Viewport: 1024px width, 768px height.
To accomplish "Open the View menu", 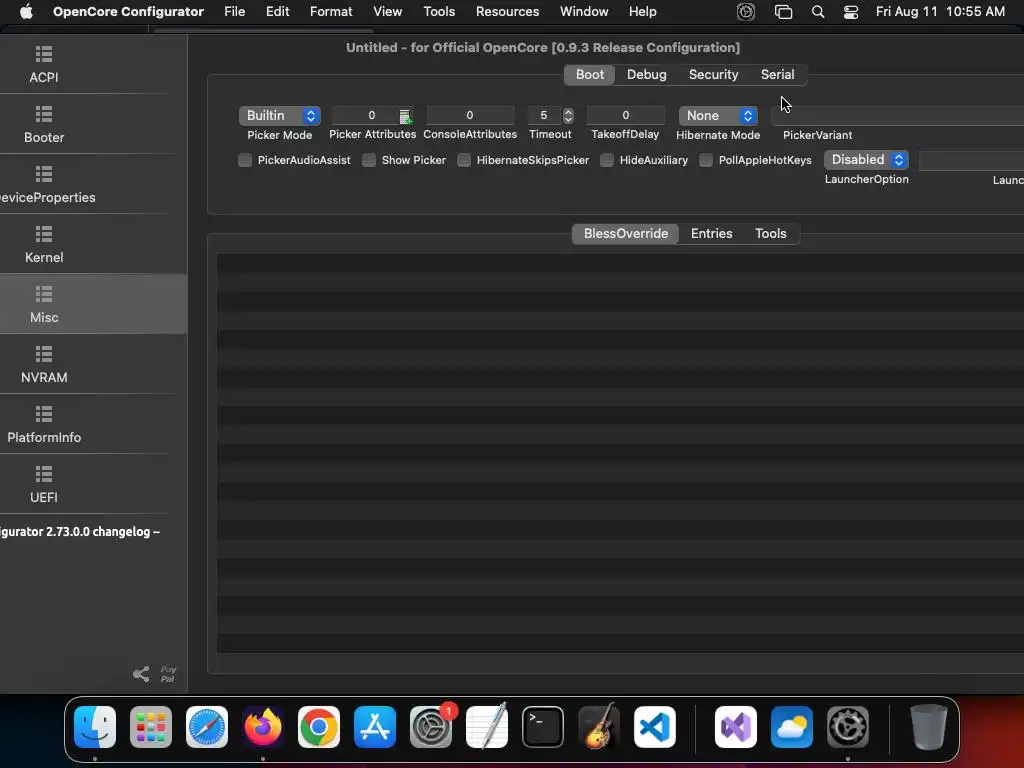I will tap(387, 12).
